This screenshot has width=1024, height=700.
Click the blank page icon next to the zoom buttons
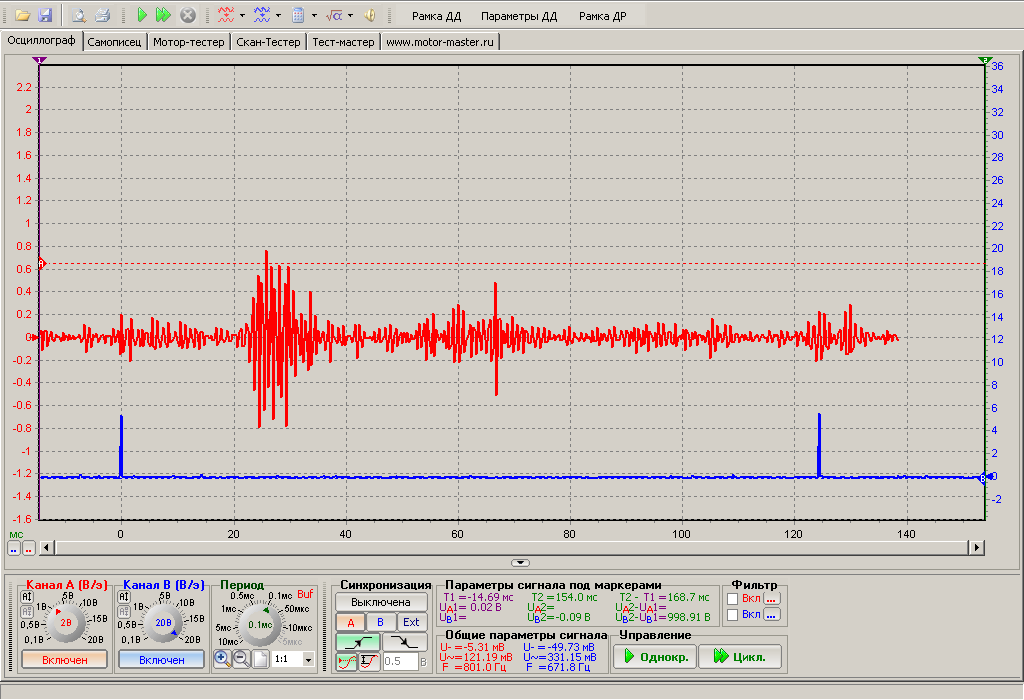tap(260, 659)
